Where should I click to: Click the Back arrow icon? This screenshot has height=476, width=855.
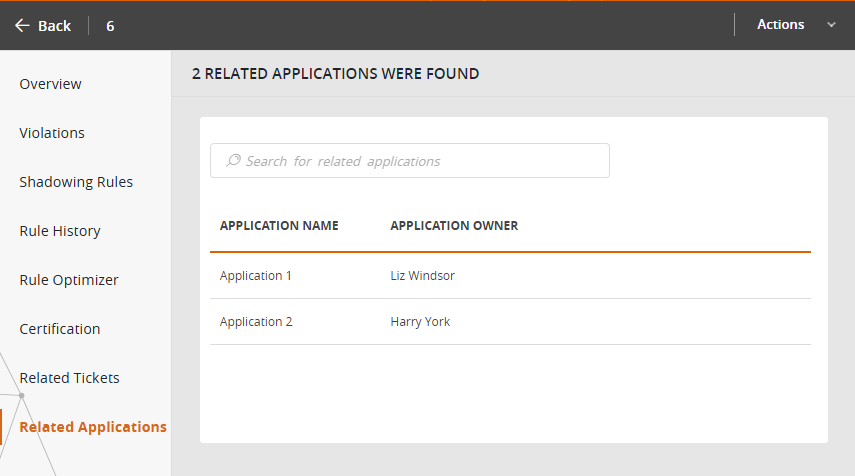click(22, 26)
